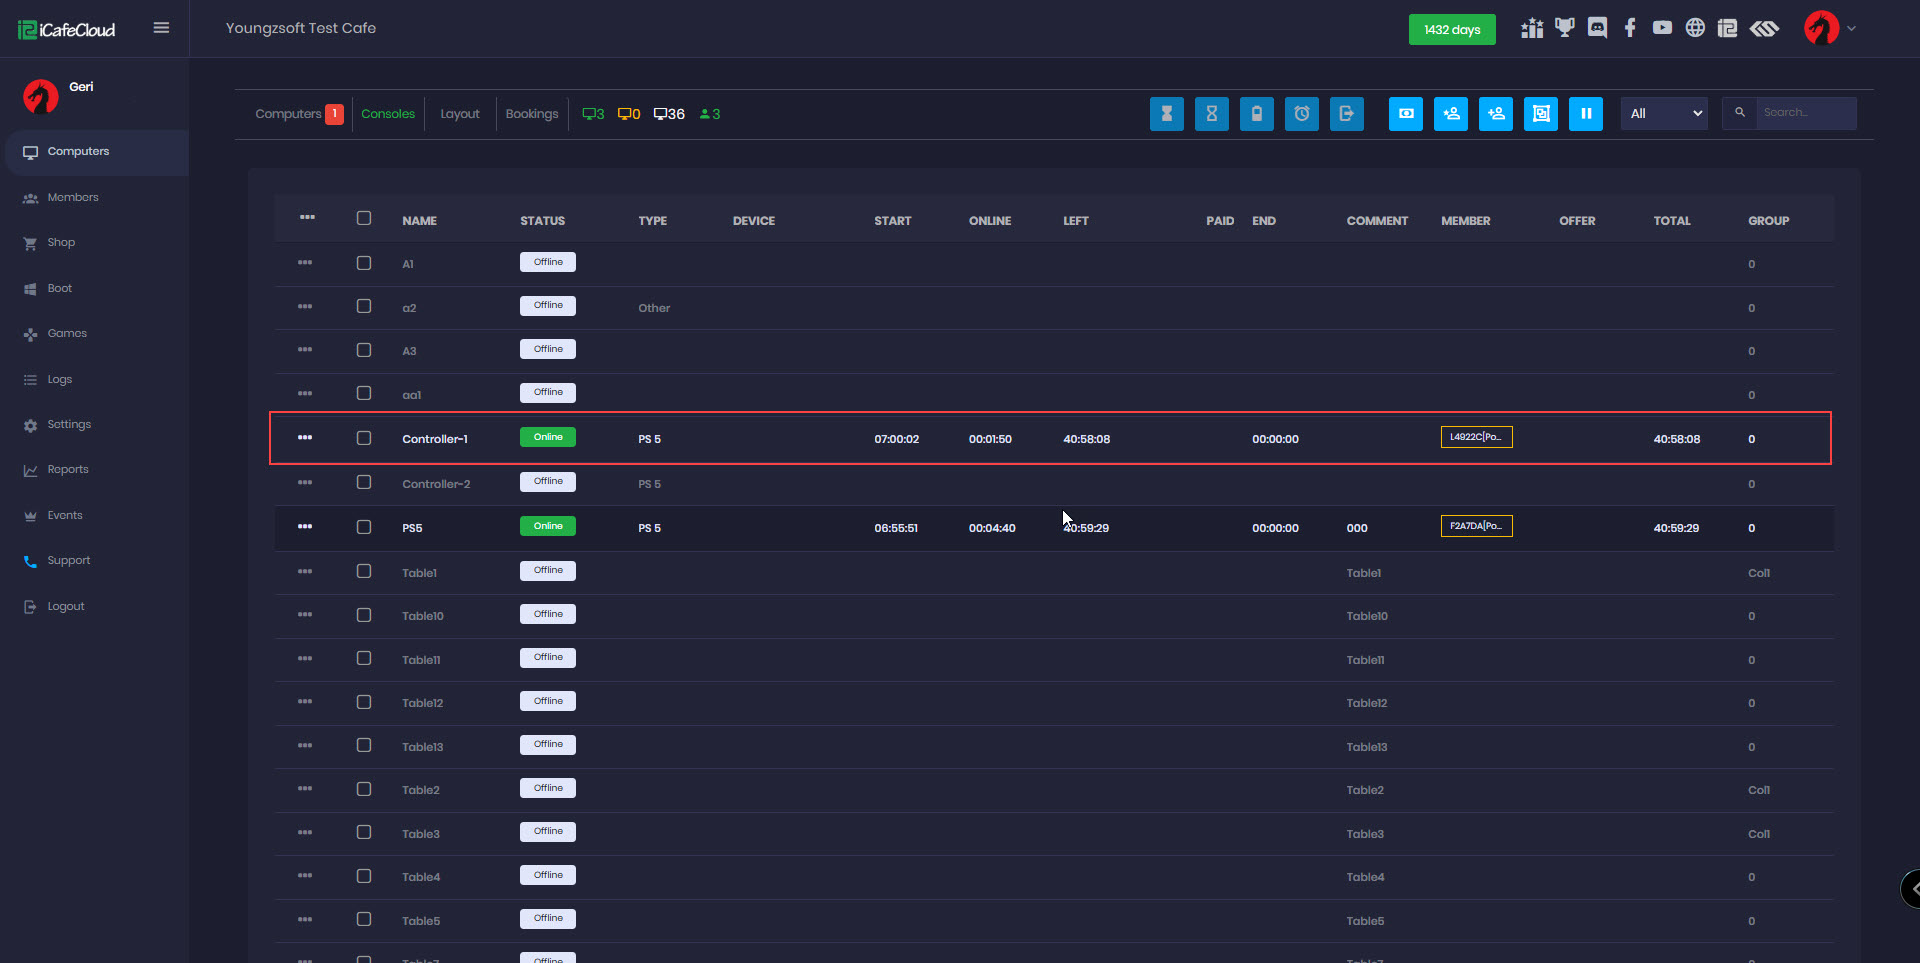The height and width of the screenshot is (963, 1920).
Task: Open the three-dot menu for Controller-1
Action: click(x=305, y=438)
